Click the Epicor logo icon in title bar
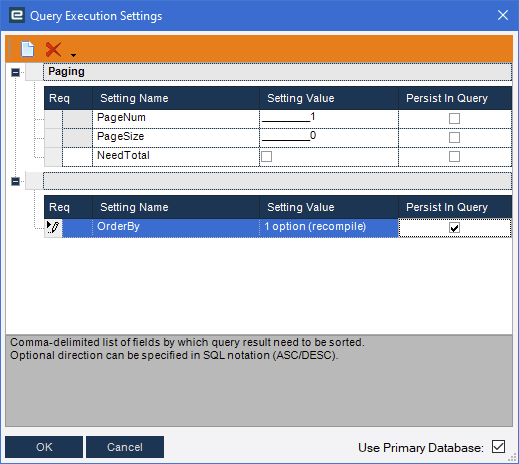Screen dimensions: 519x464 click(x=17, y=15)
